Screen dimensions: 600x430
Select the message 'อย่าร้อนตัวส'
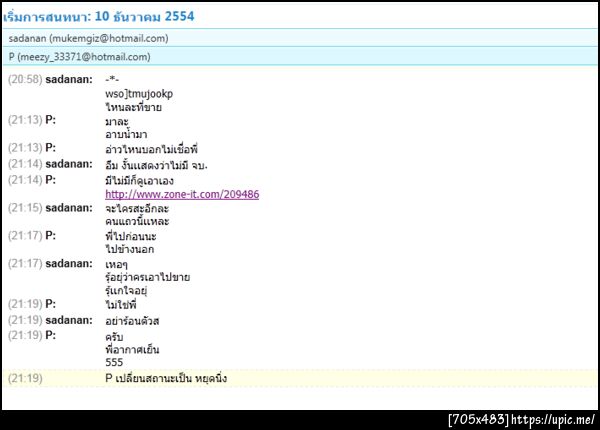[x=132, y=321]
